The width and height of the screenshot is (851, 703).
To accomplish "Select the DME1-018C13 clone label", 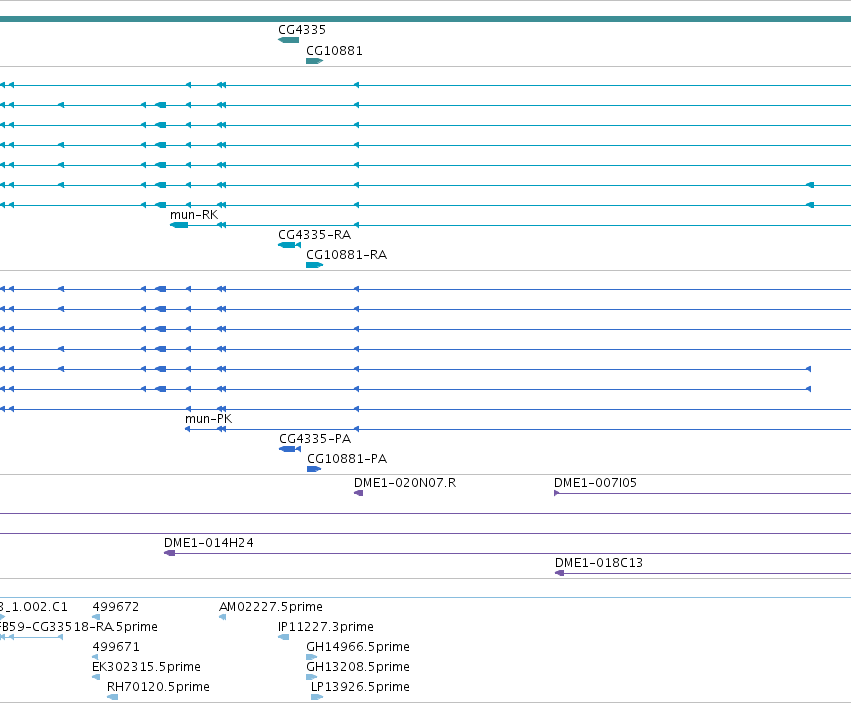I will pos(599,563).
